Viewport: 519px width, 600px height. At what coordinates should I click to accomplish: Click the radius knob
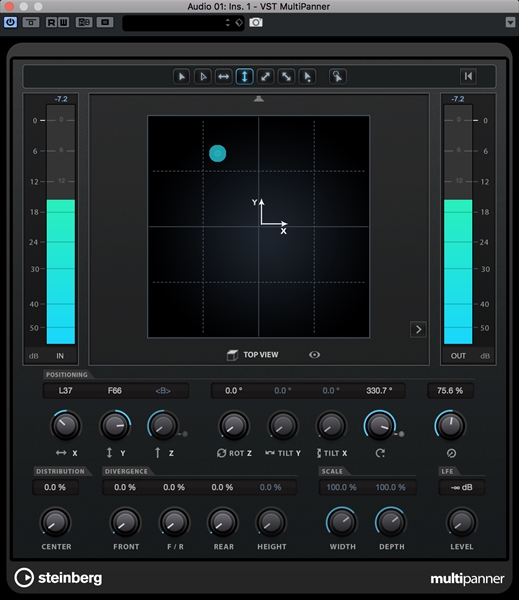(x=450, y=426)
